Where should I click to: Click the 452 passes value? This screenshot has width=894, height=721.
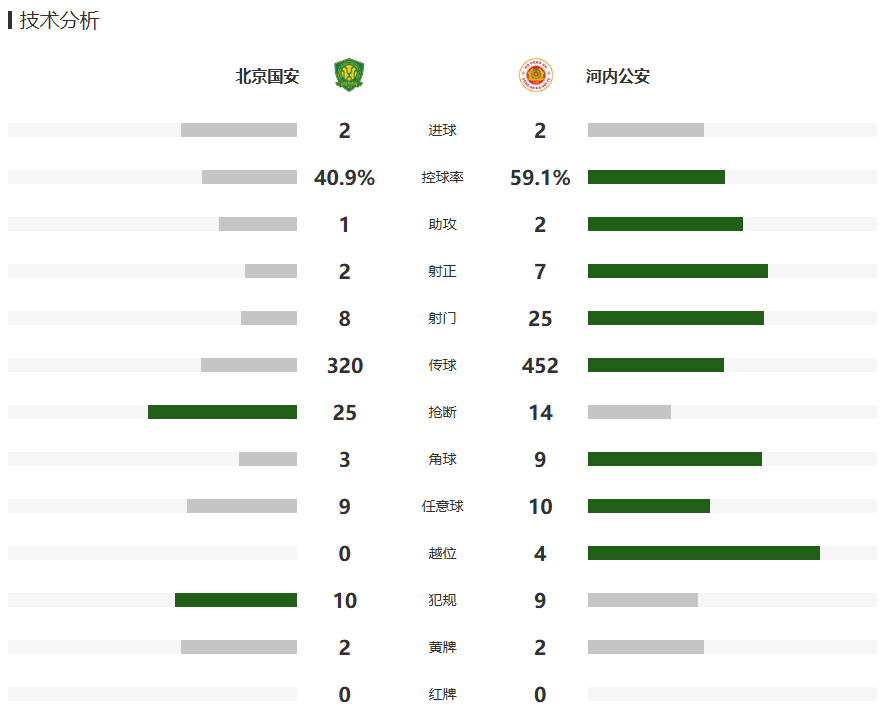(540, 366)
